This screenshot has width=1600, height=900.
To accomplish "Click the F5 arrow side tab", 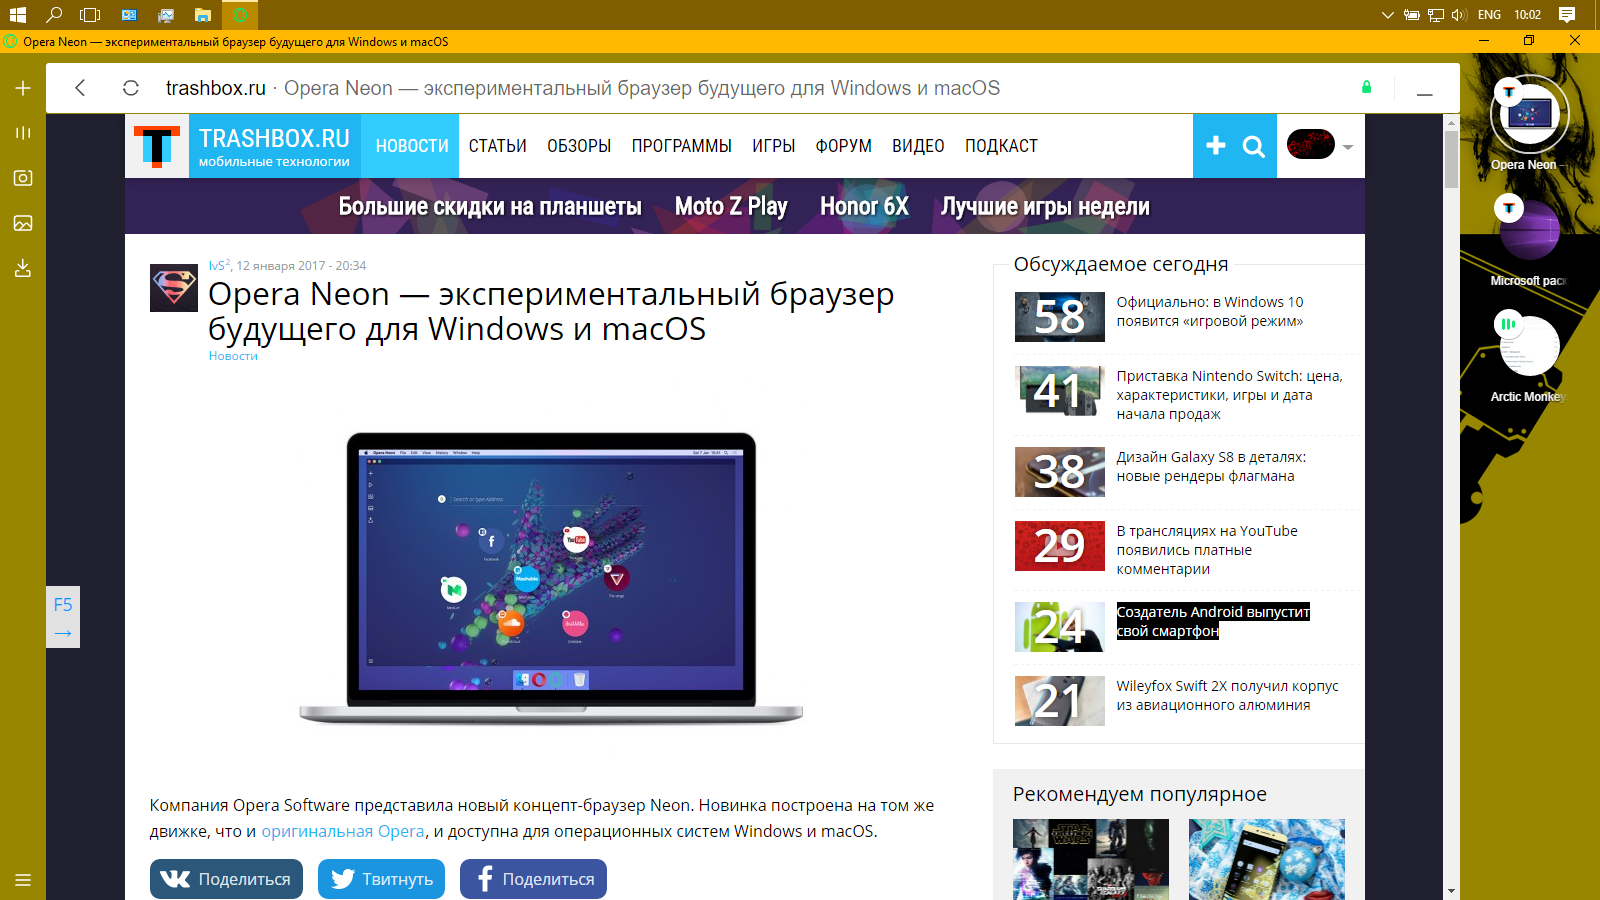I will point(63,617).
